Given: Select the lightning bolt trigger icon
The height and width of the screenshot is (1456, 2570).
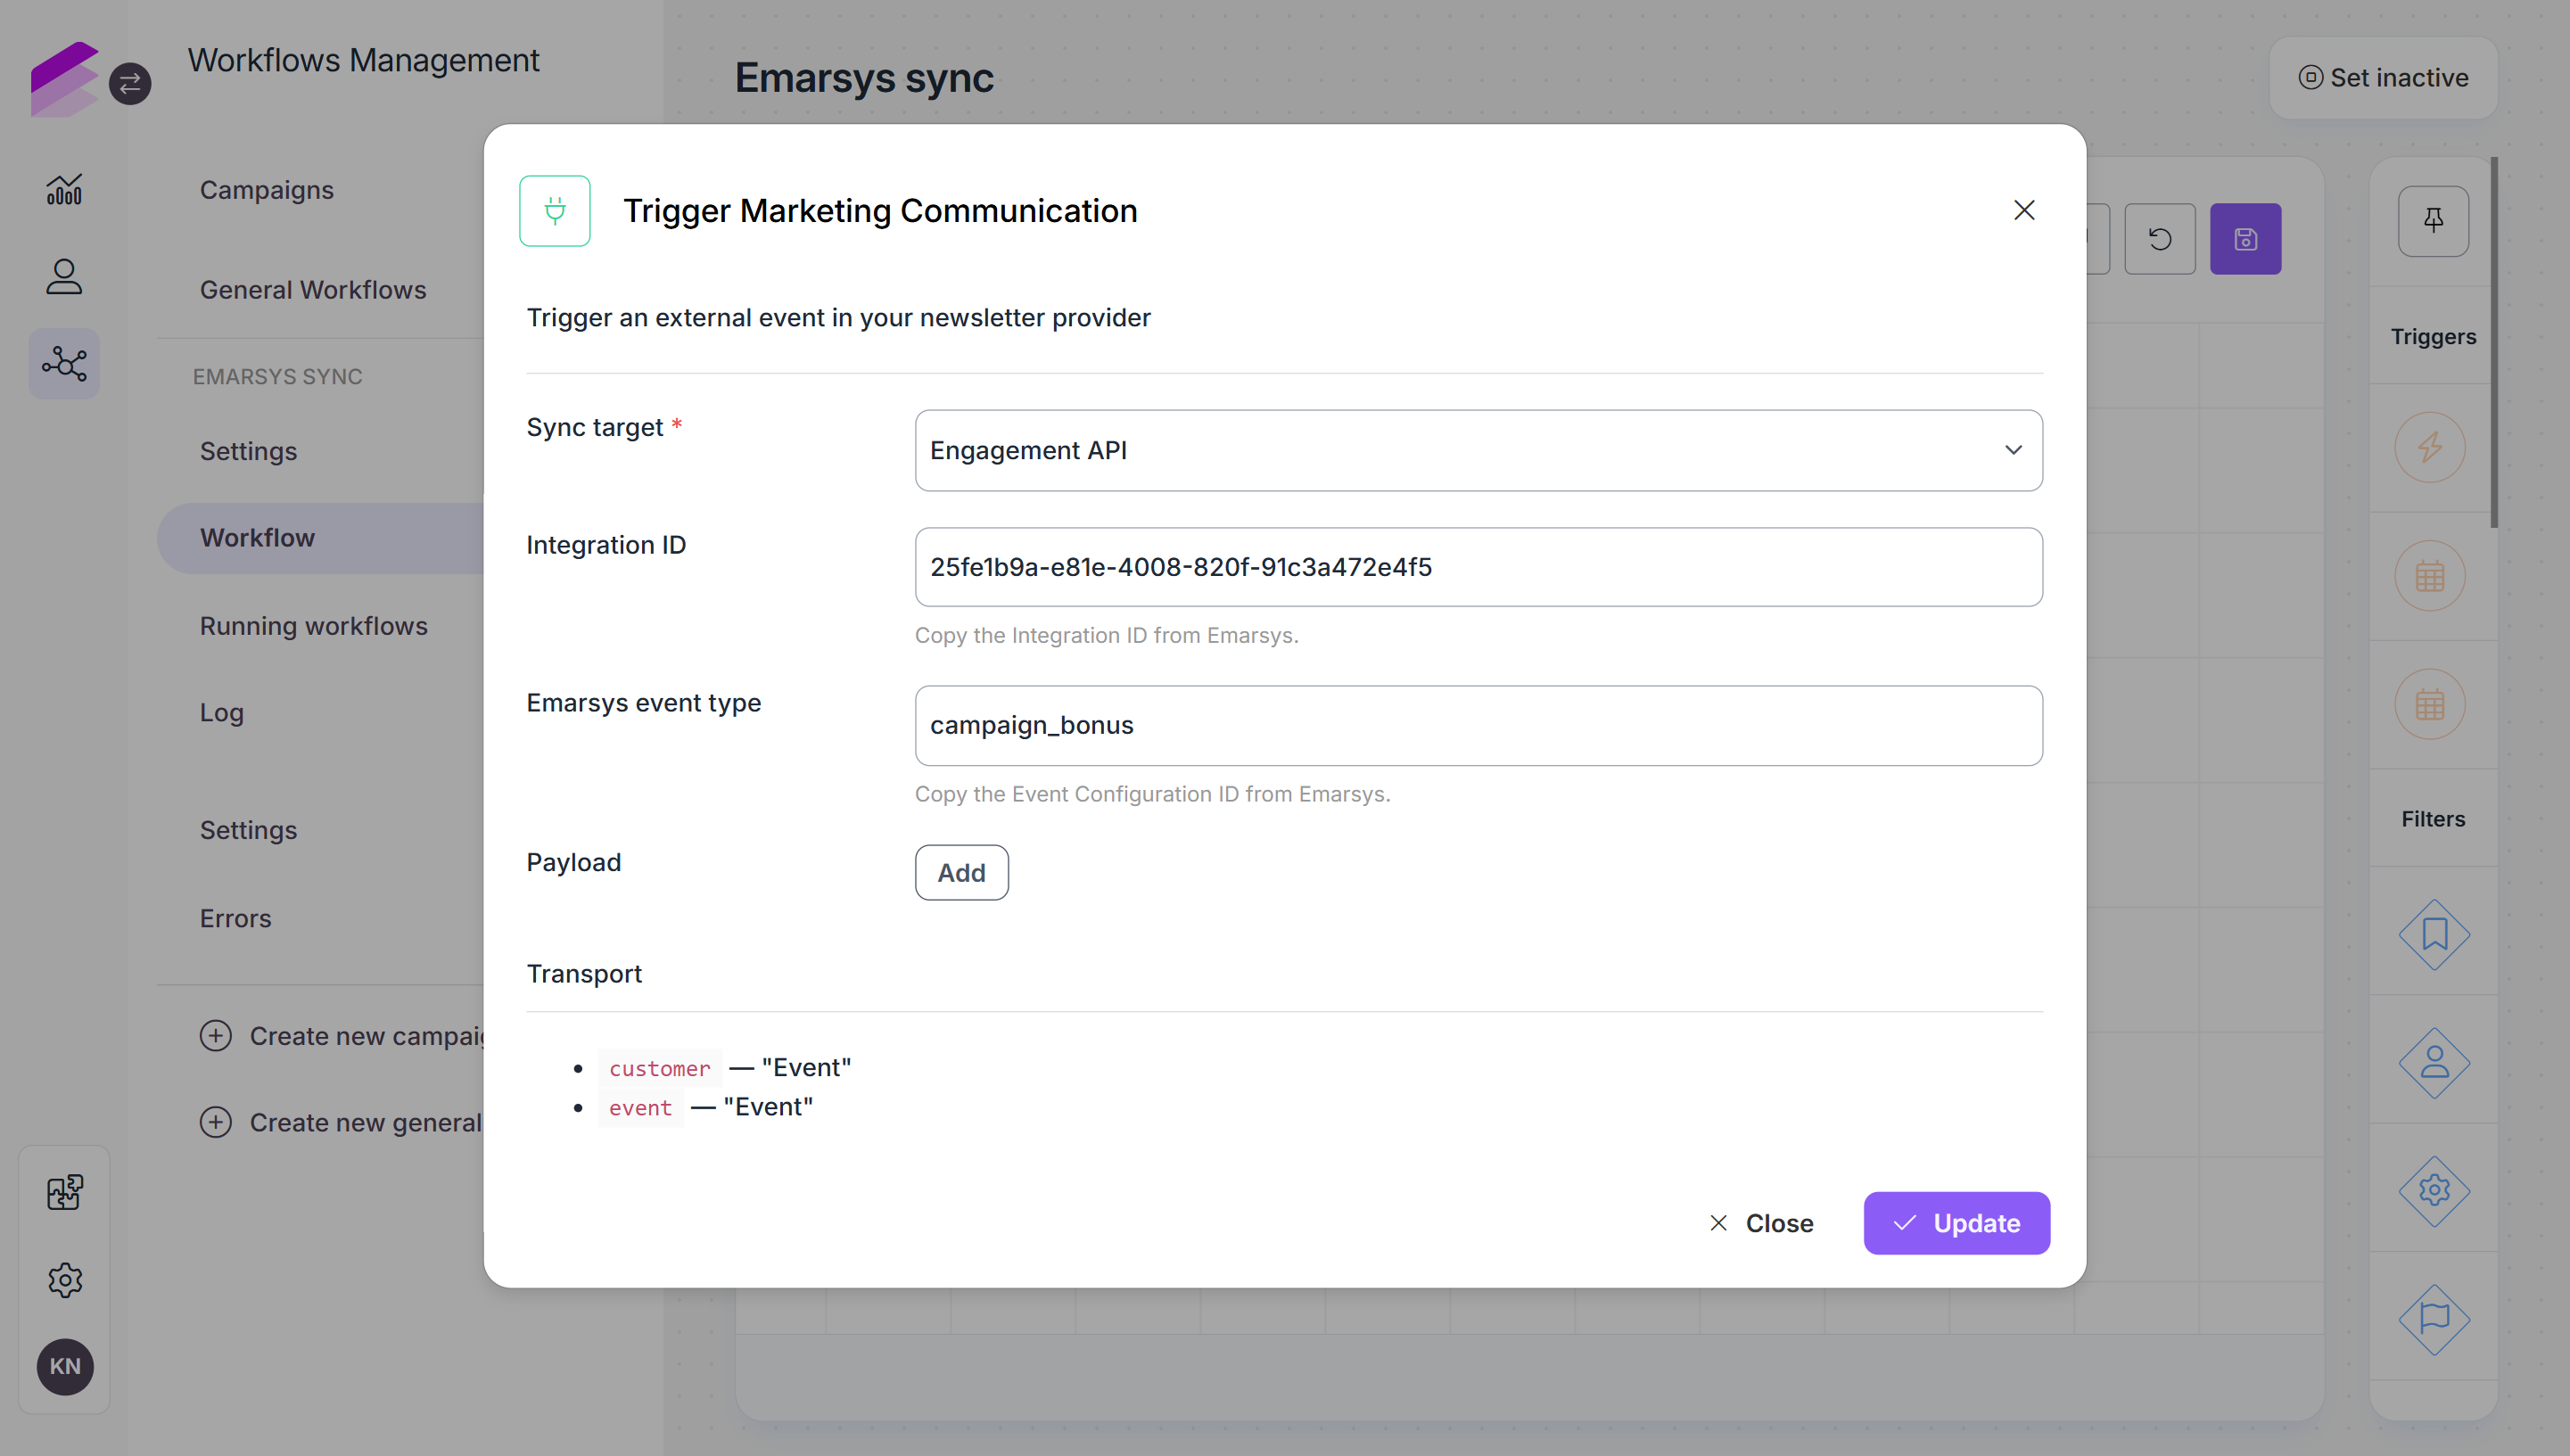Looking at the screenshot, I should (2430, 447).
